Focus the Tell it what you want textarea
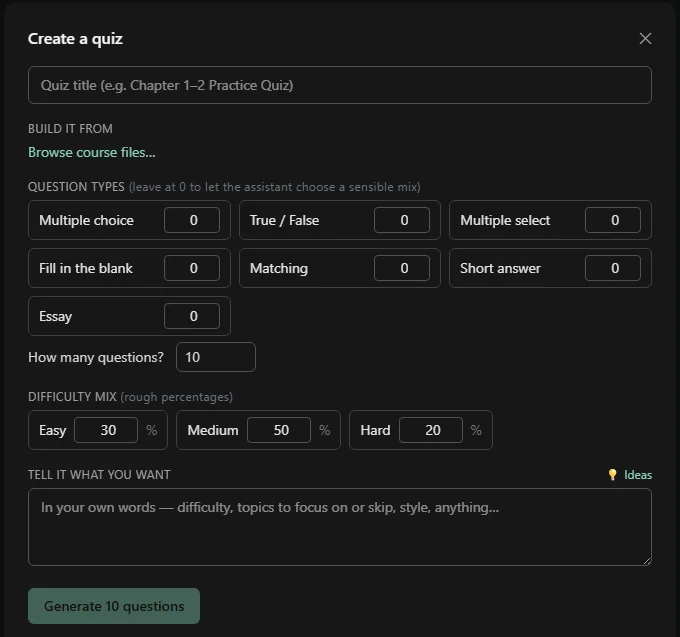680x637 pixels. (340, 527)
